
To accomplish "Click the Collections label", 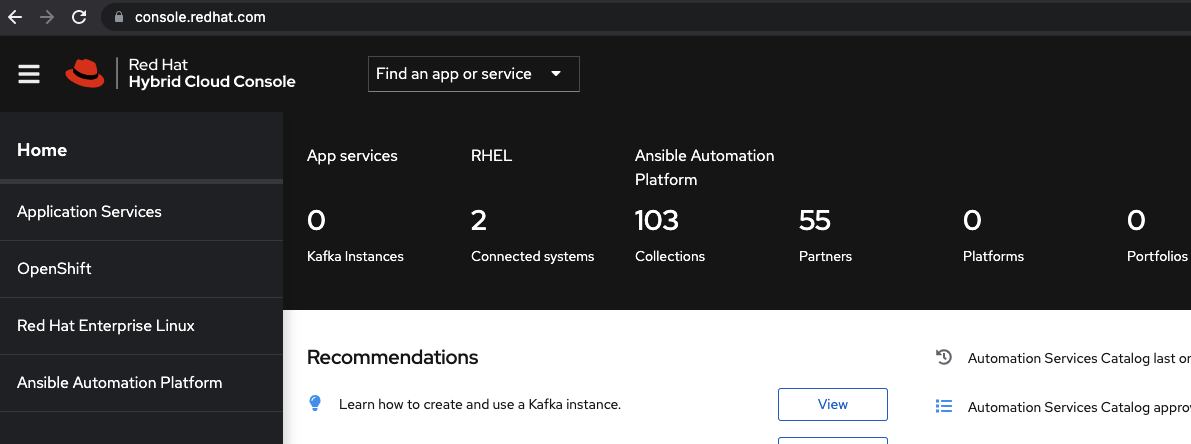I will click(670, 257).
